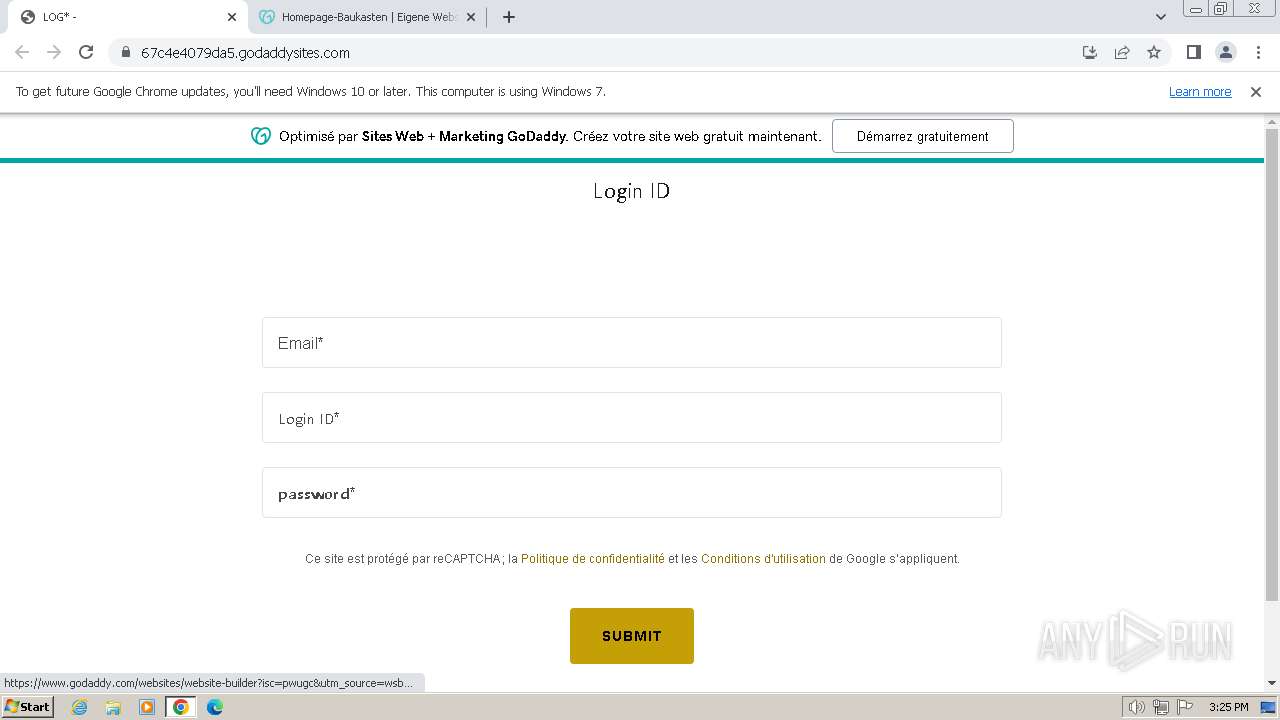Viewport: 1280px width, 720px height.
Task: Open the Chrome profile avatar
Action: 1225,52
